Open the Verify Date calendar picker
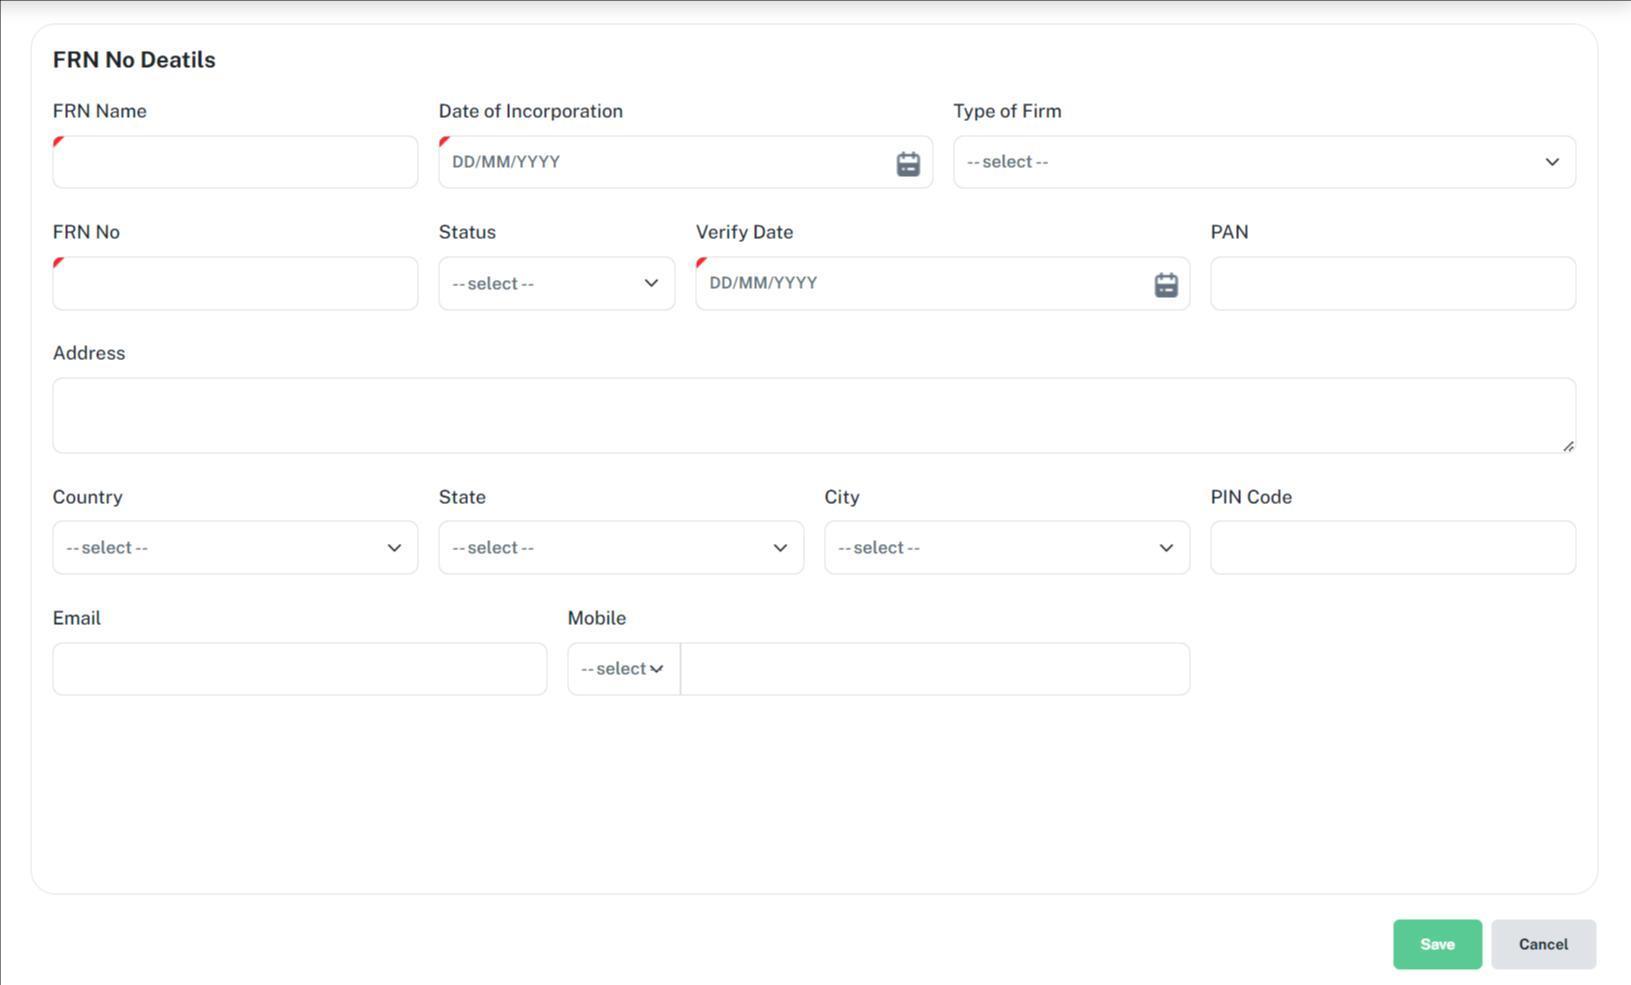The height and width of the screenshot is (985, 1631). coord(1166,285)
